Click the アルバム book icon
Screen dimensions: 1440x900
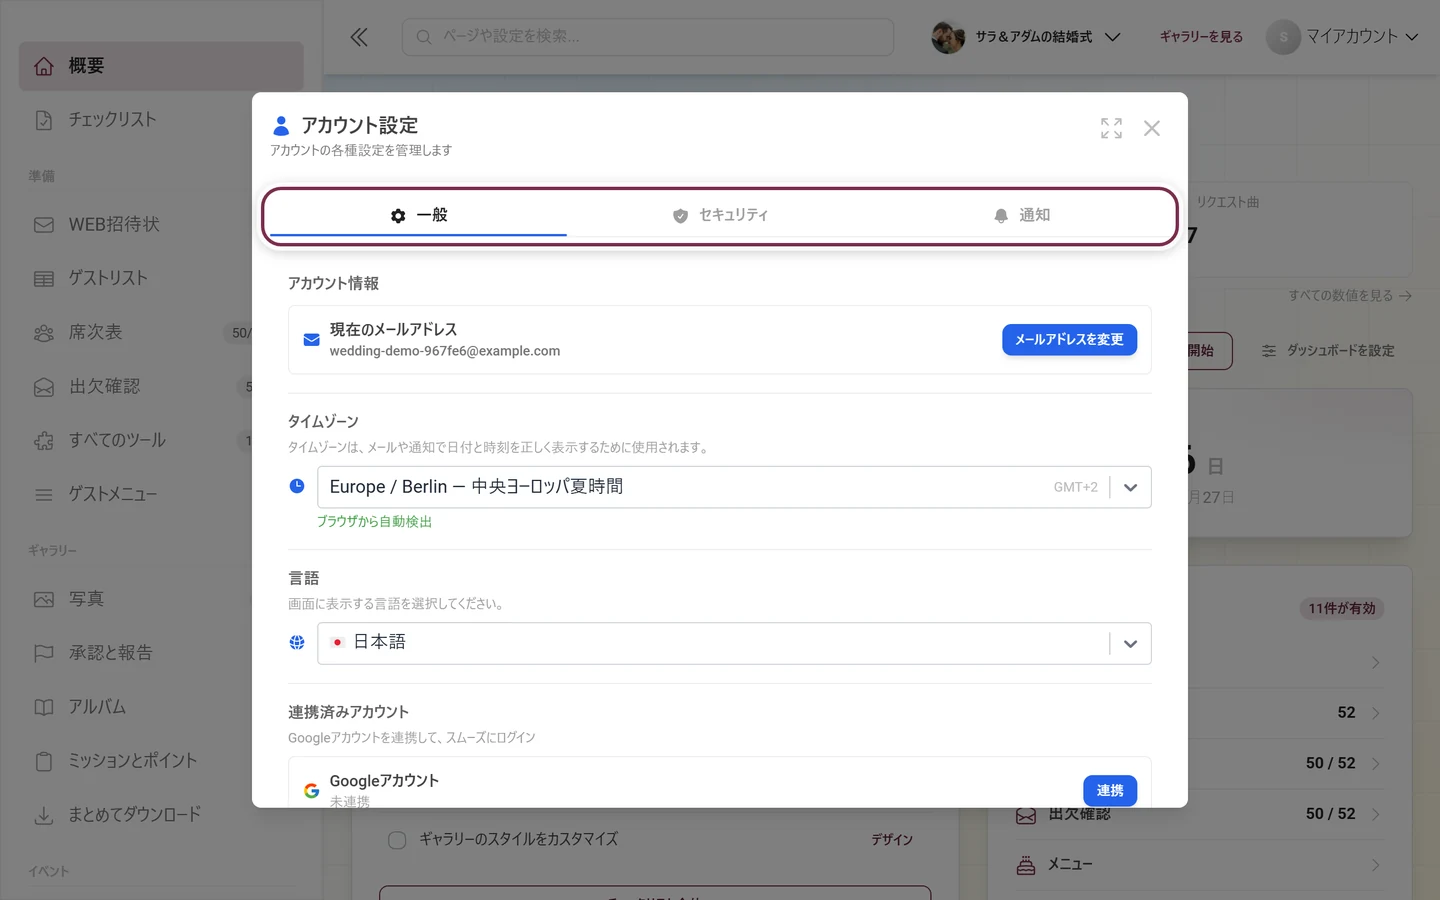[44, 708]
